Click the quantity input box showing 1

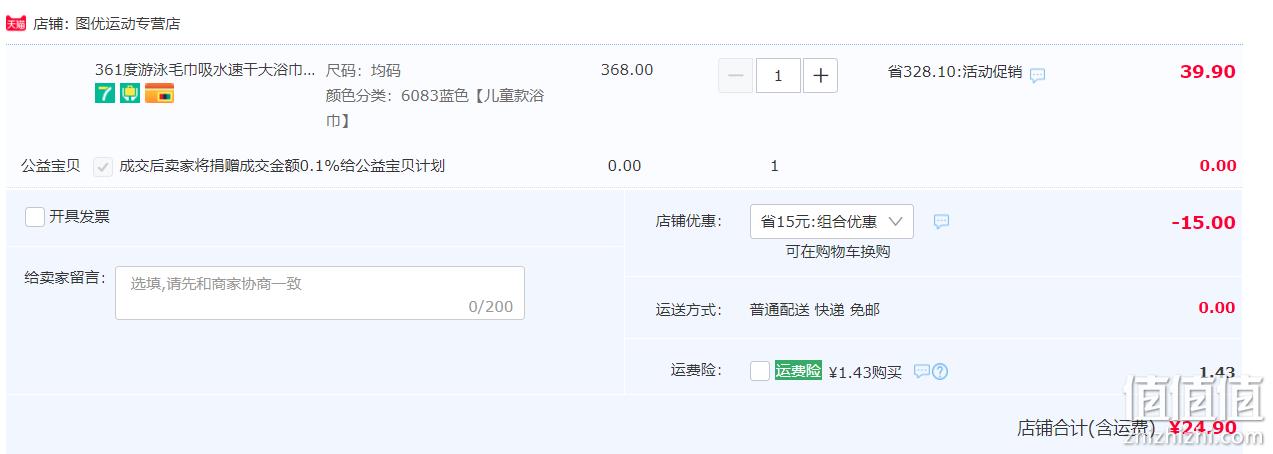pos(778,76)
